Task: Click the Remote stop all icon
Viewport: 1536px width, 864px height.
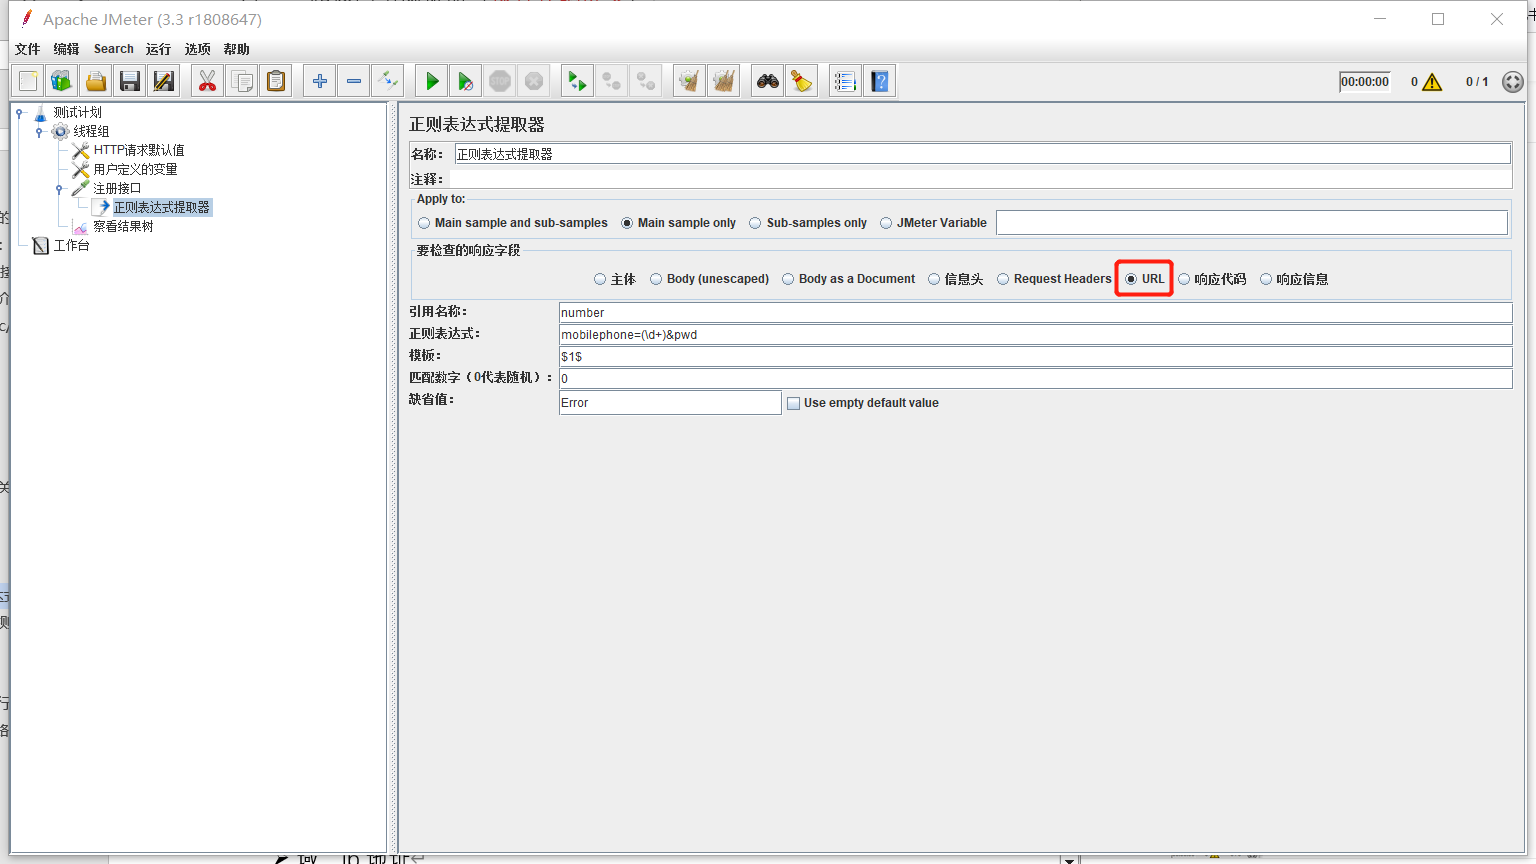Action: (611, 81)
